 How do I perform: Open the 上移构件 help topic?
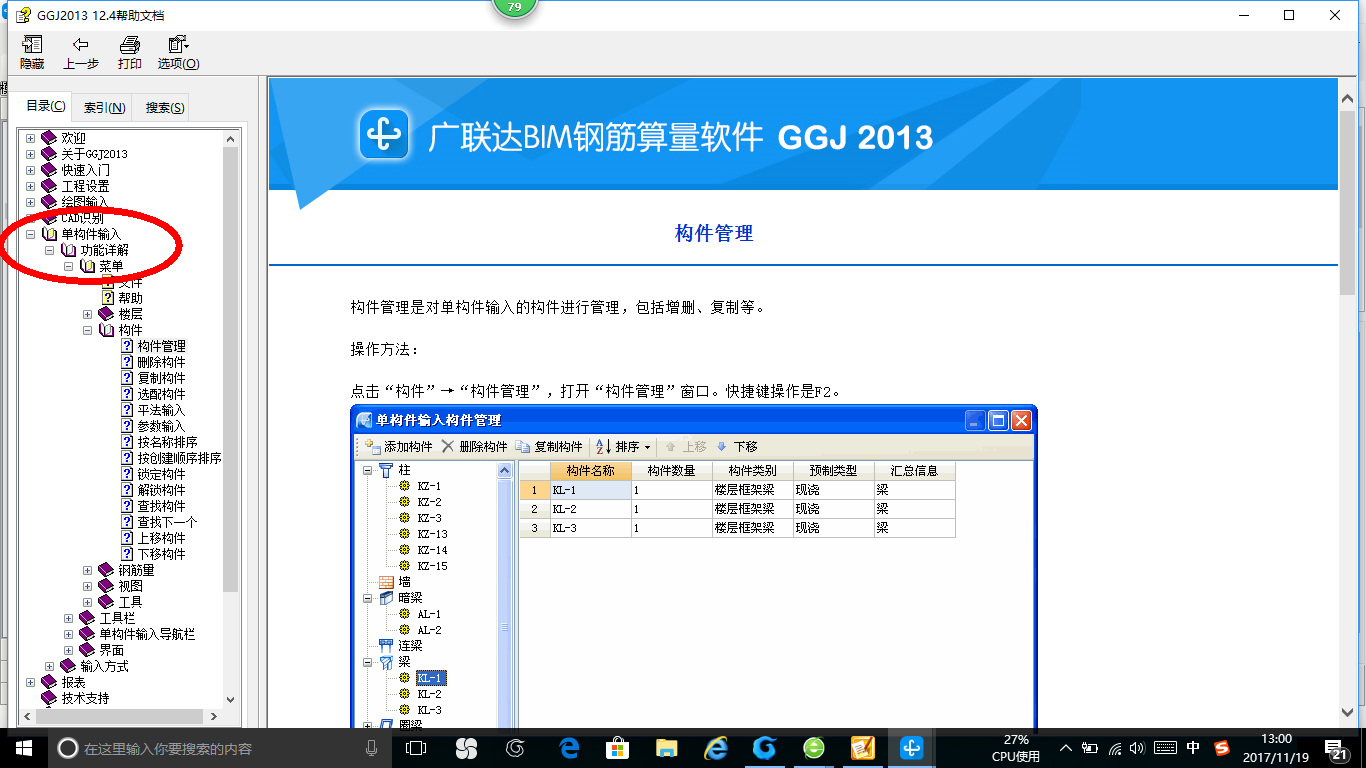tap(161, 538)
